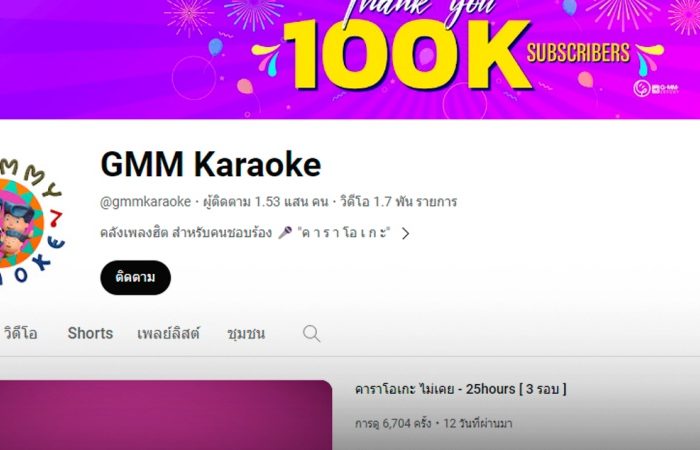Click the GMM Karaoke channel name heading
Viewport: 700px width, 450px height.
pos(211,164)
